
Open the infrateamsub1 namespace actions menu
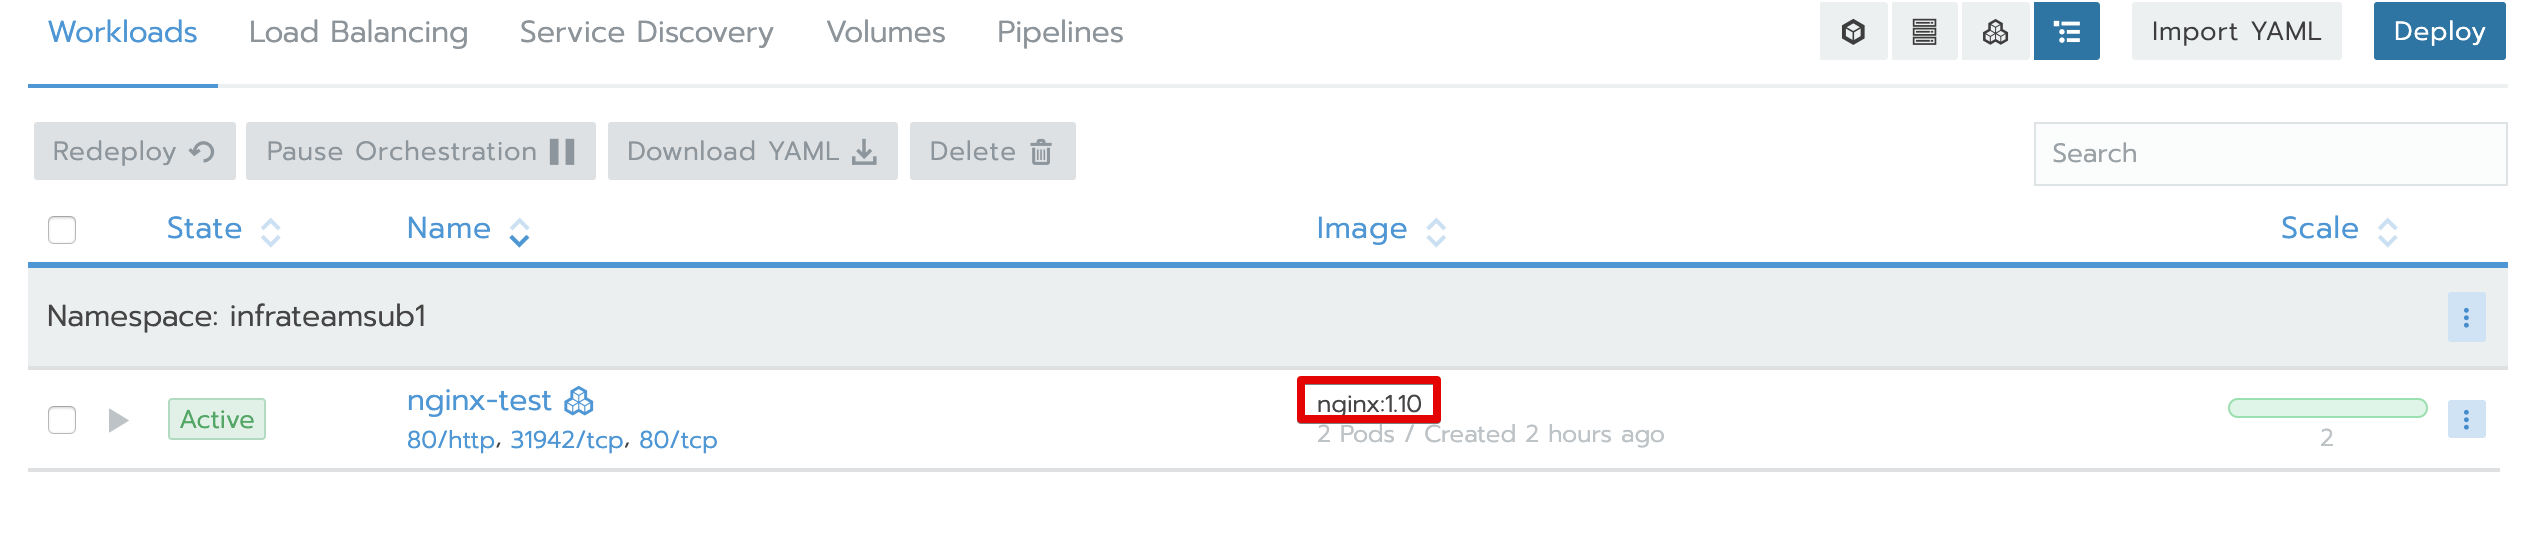[x=2466, y=317]
